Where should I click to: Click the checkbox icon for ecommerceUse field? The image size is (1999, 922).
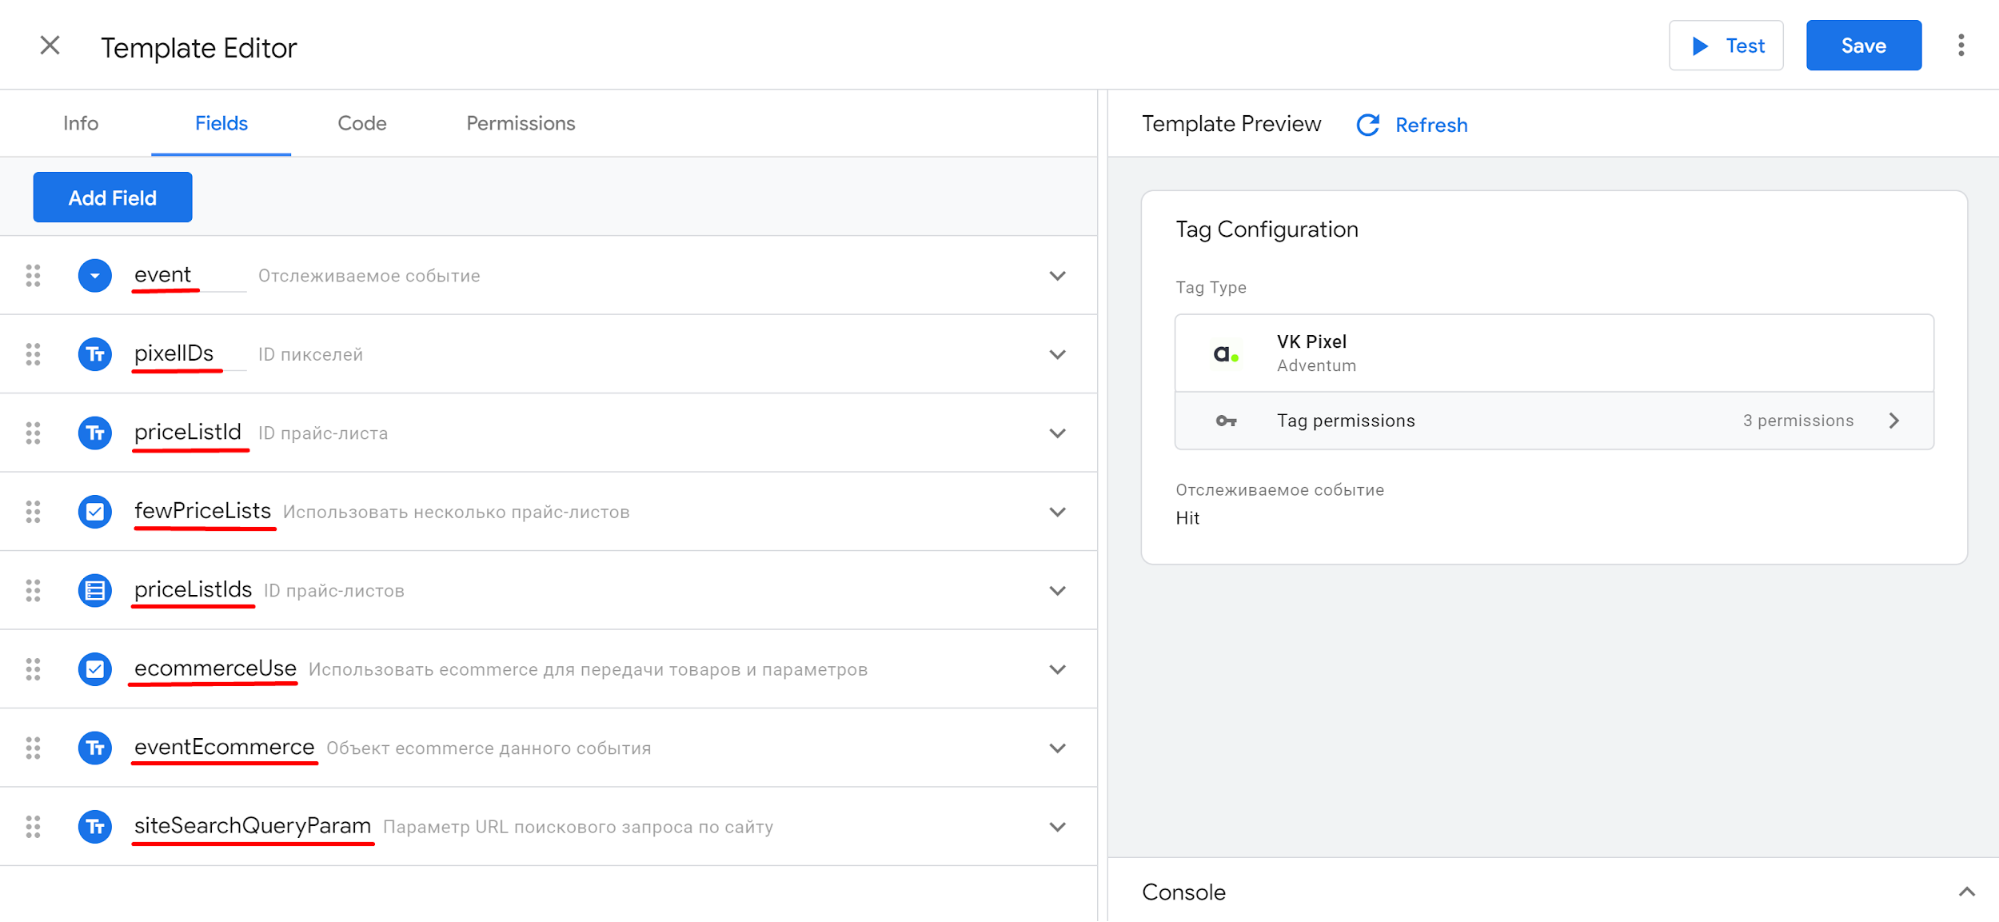pyautogui.click(x=95, y=669)
